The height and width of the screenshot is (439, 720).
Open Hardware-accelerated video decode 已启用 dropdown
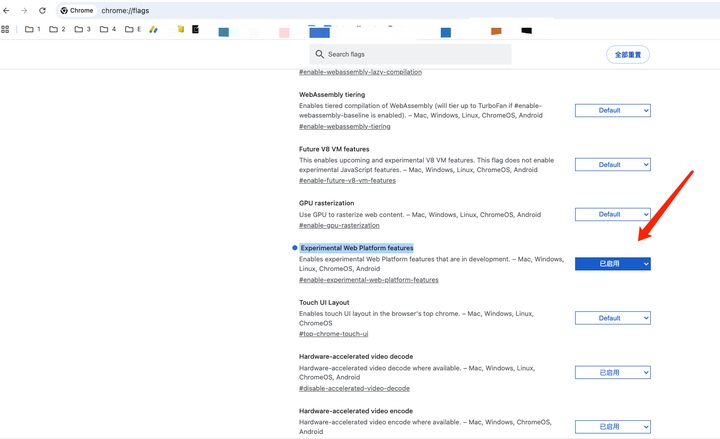coord(612,372)
